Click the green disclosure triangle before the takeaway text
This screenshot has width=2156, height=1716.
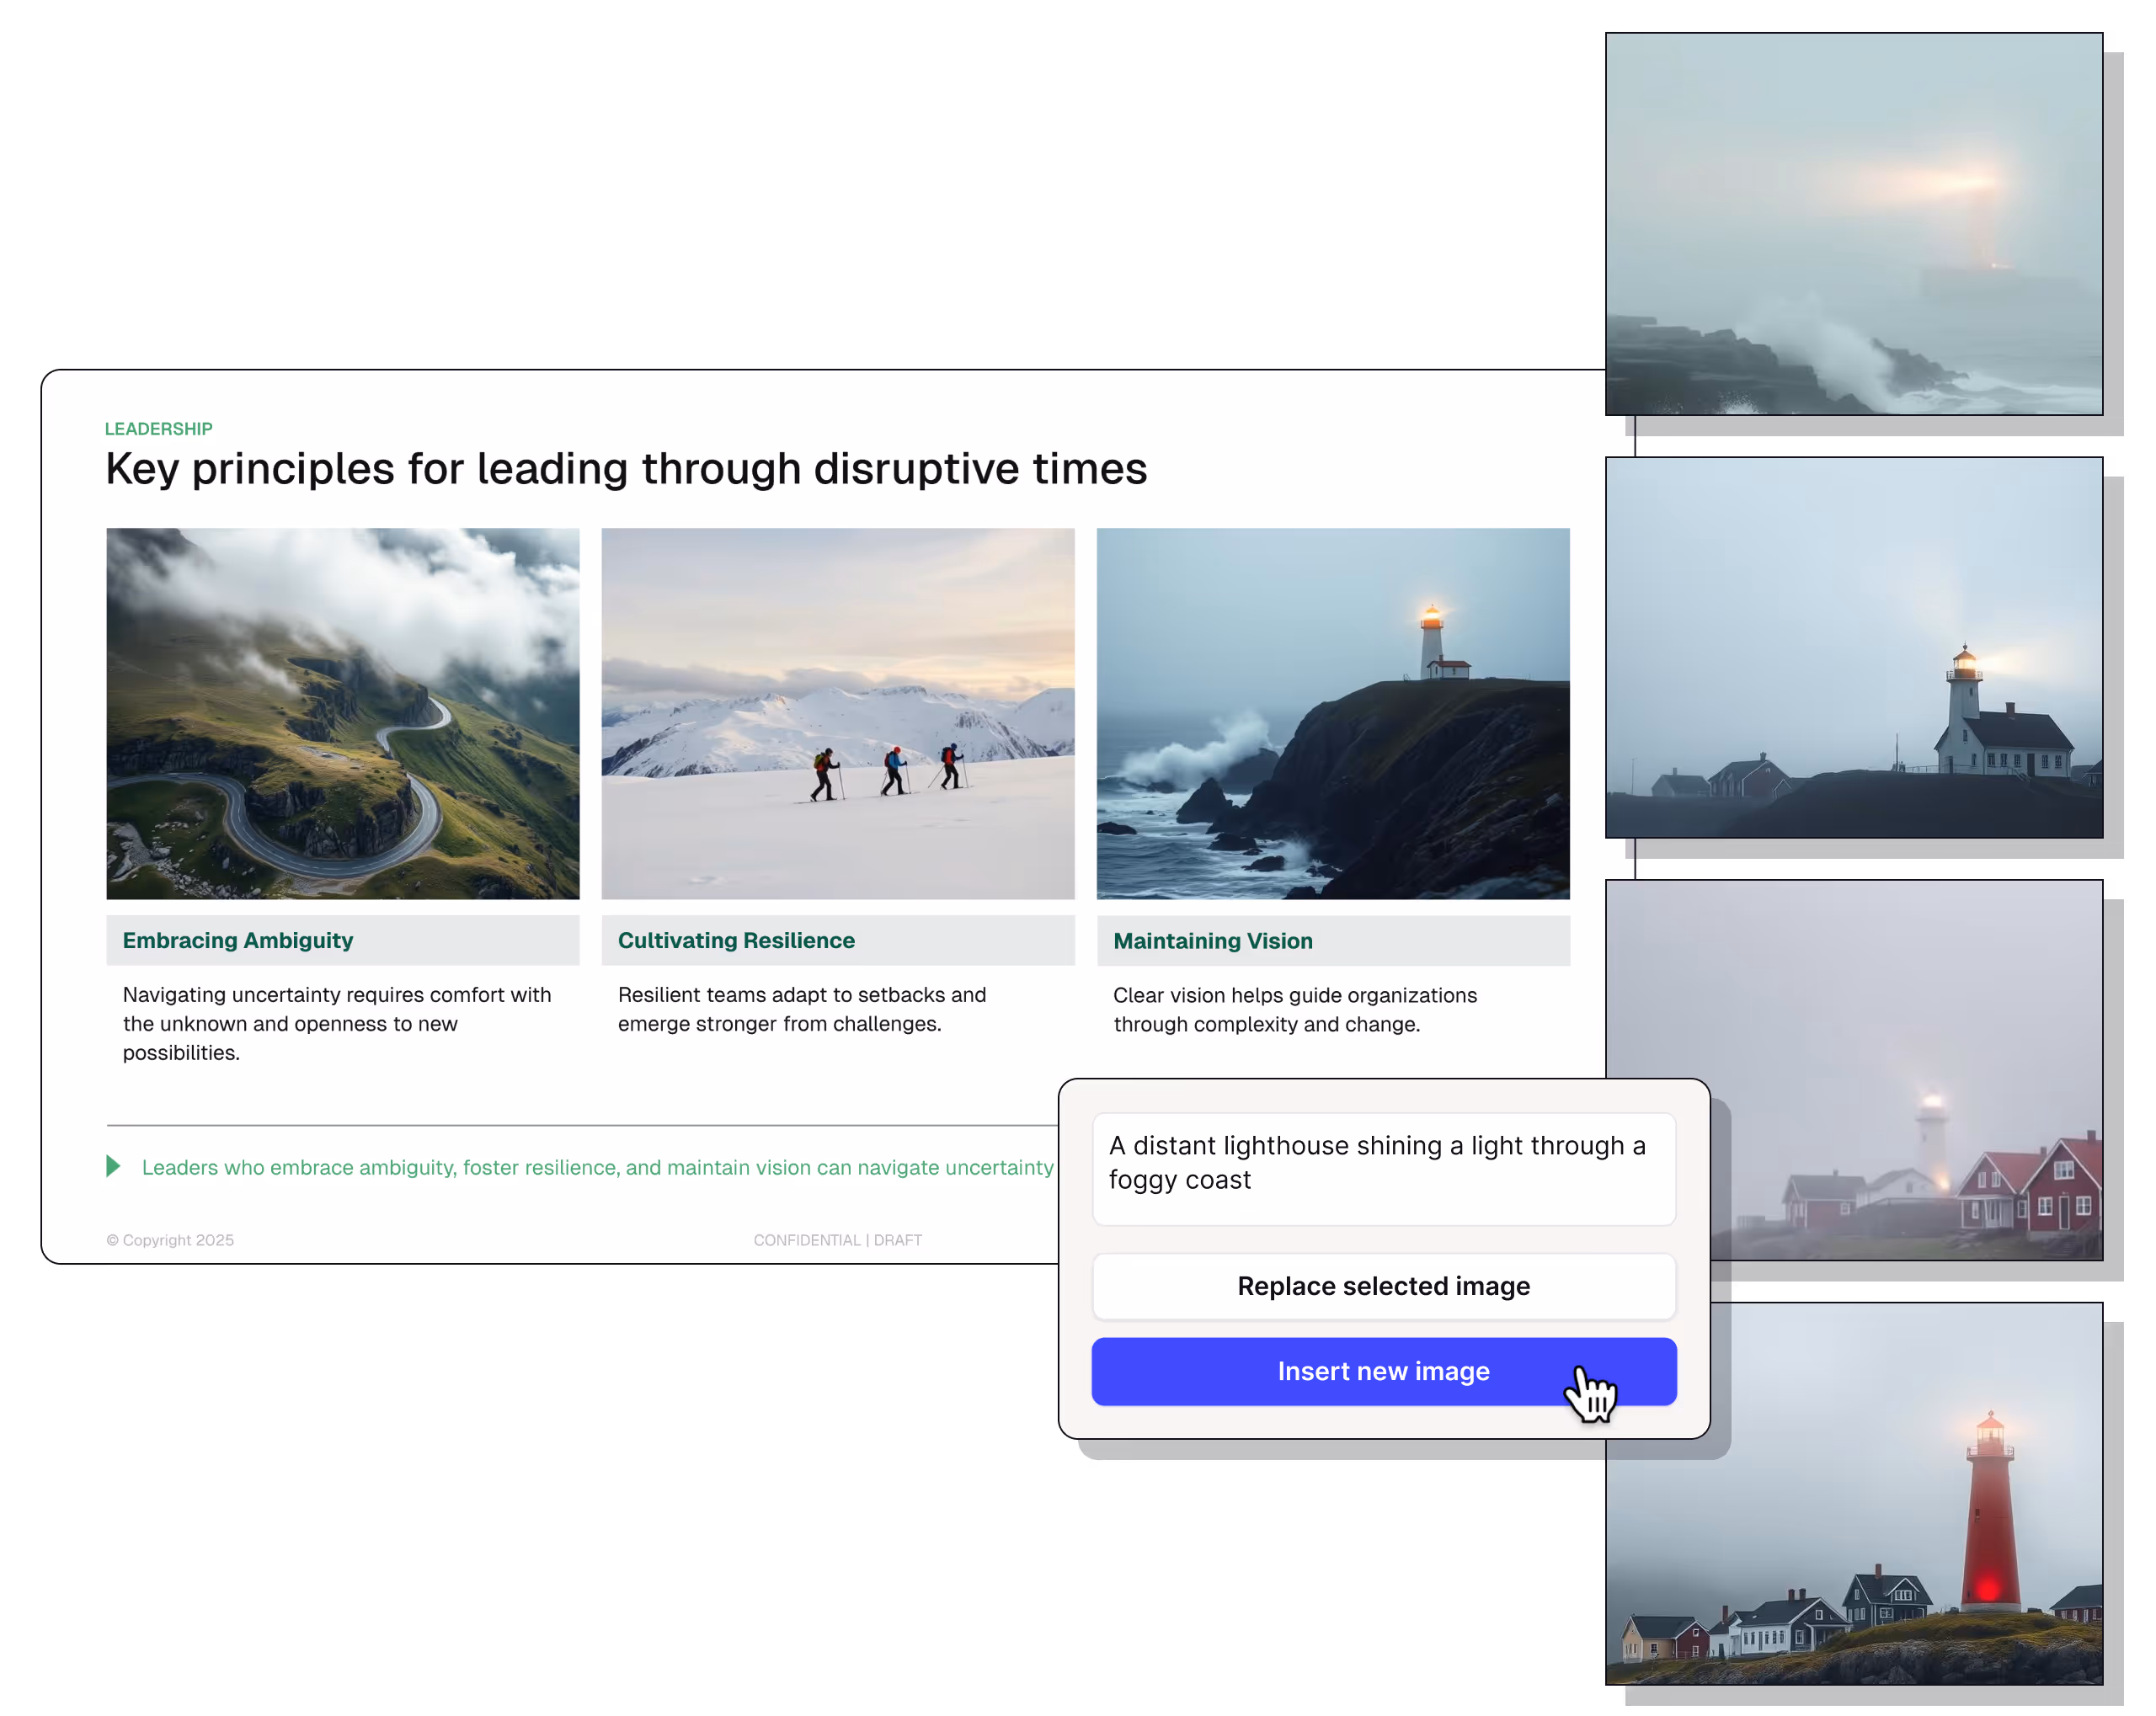tap(113, 1166)
